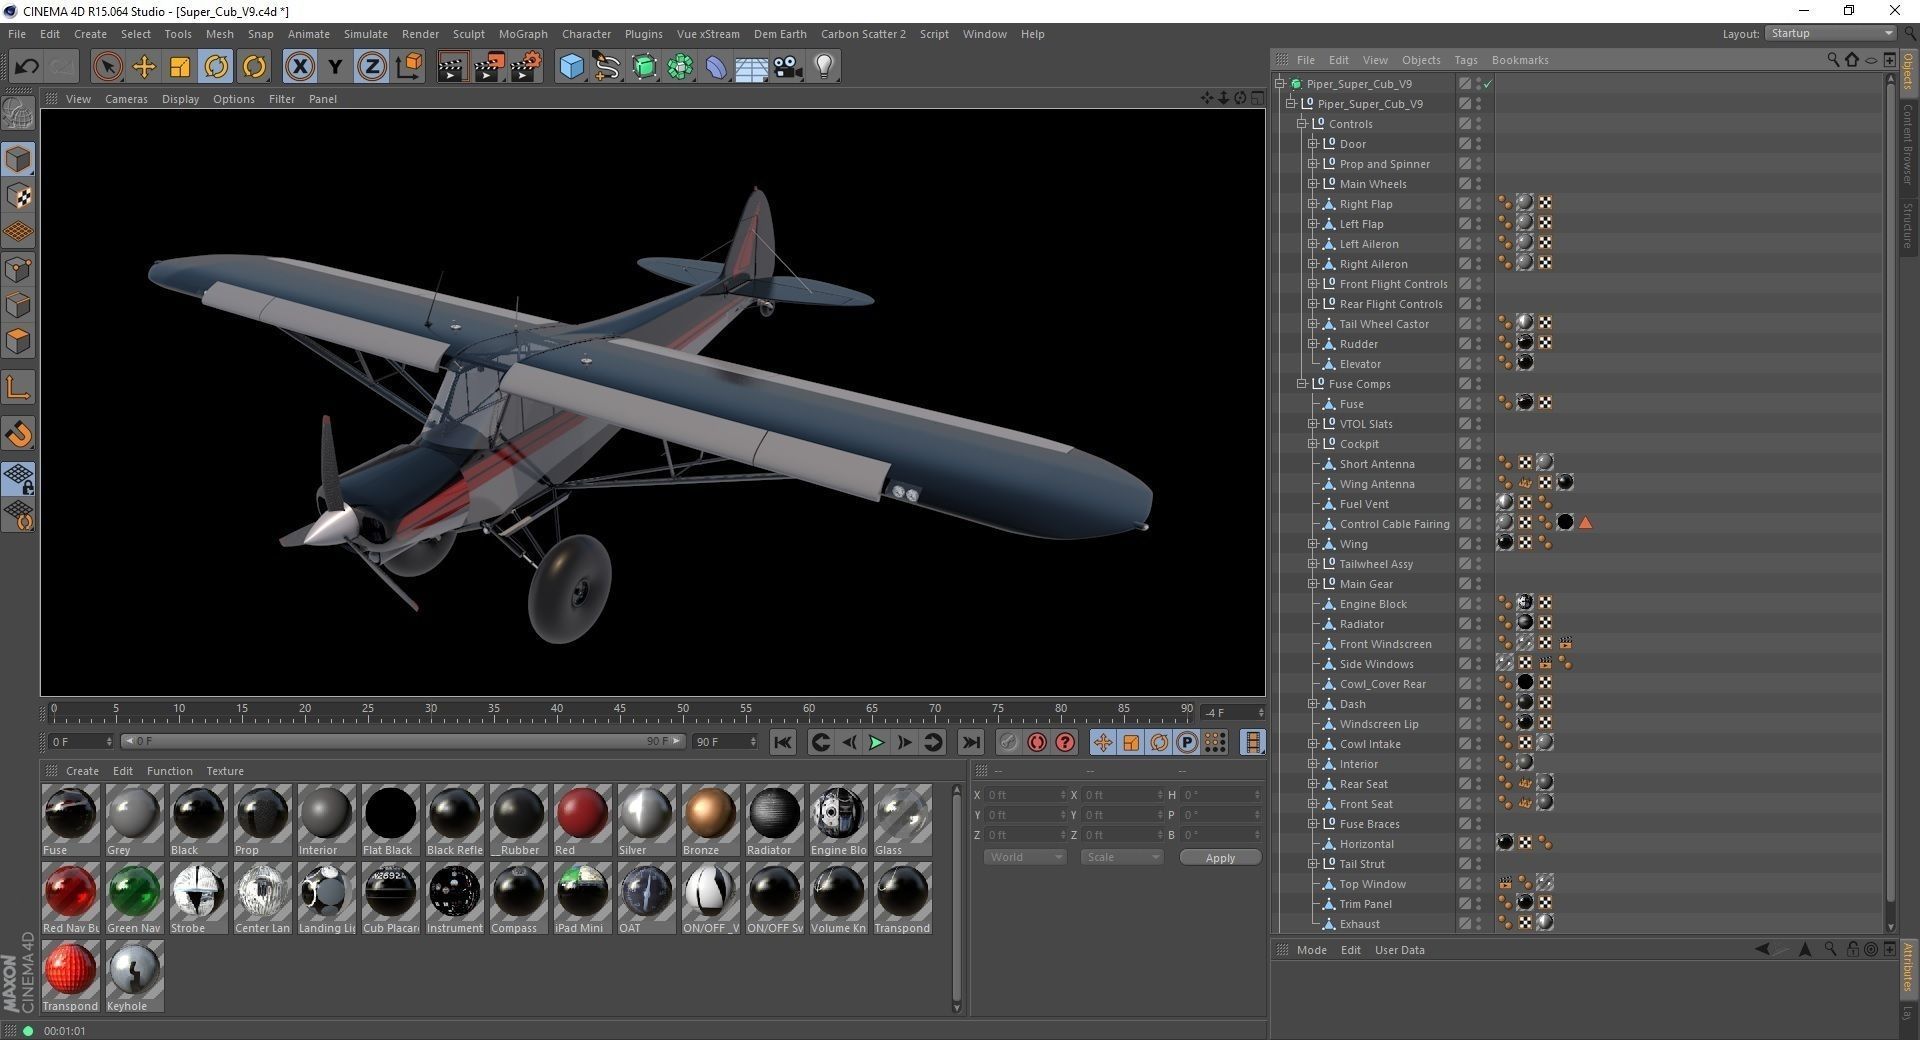Toggle Parameter keyframe recording
Image resolution: width=1920 pixels, height=1040 pixels.
tap(1187, 742)
